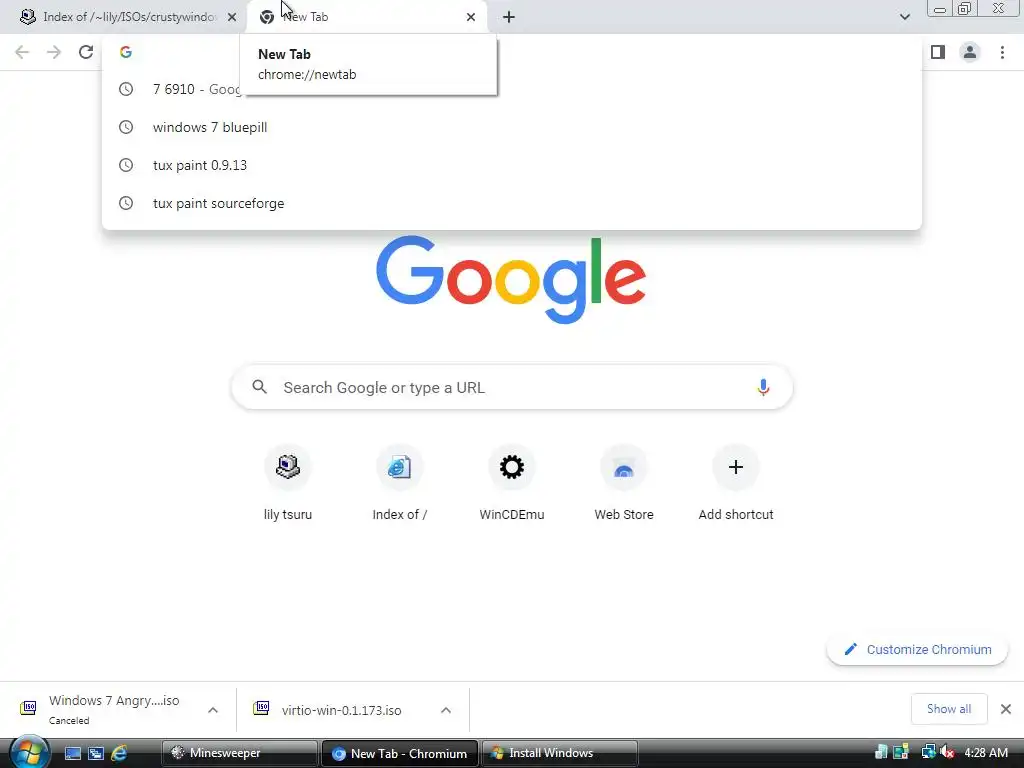This screenshot has width=1024, height=768.
Task: Click the Add shortcut plus tile
Action: click(736, 484)
